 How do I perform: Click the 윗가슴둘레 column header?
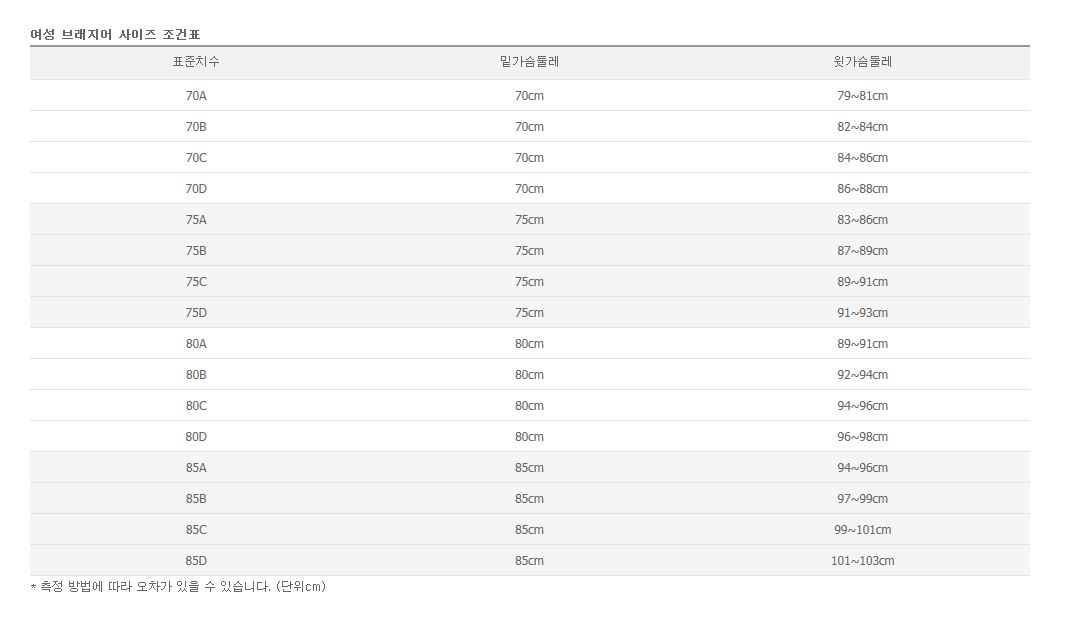click(862, 62)
